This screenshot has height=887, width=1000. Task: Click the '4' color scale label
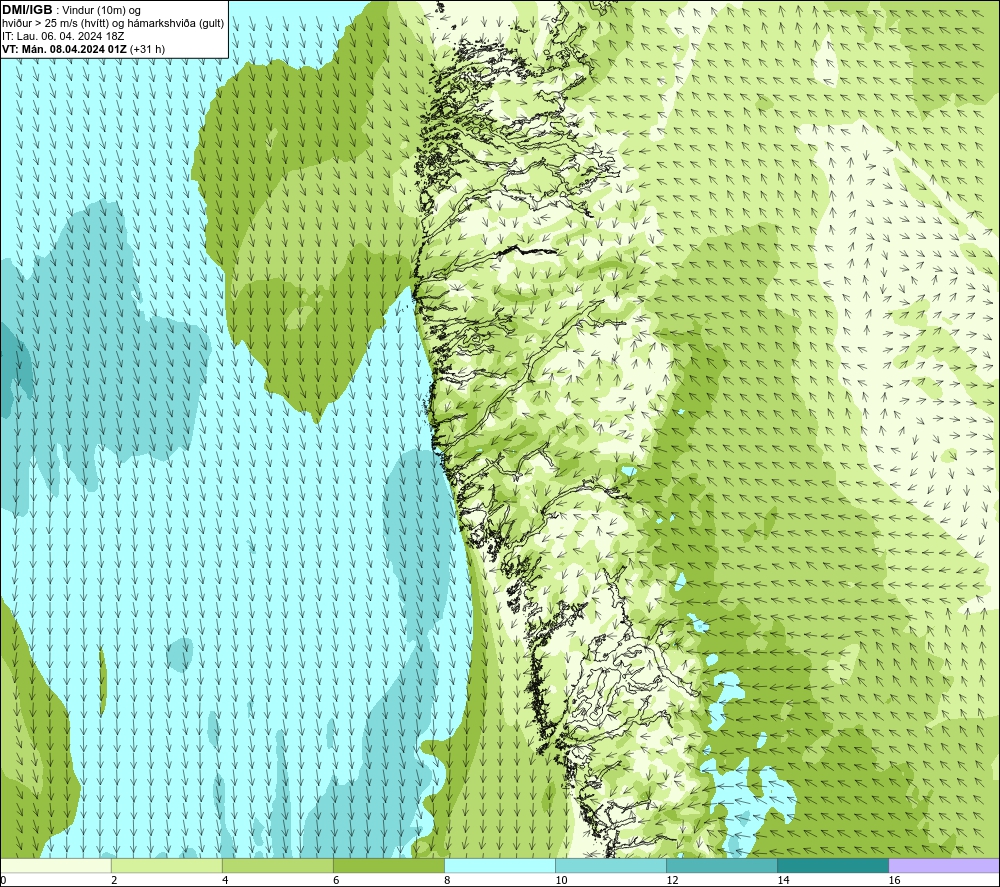[x=225, y=881]
